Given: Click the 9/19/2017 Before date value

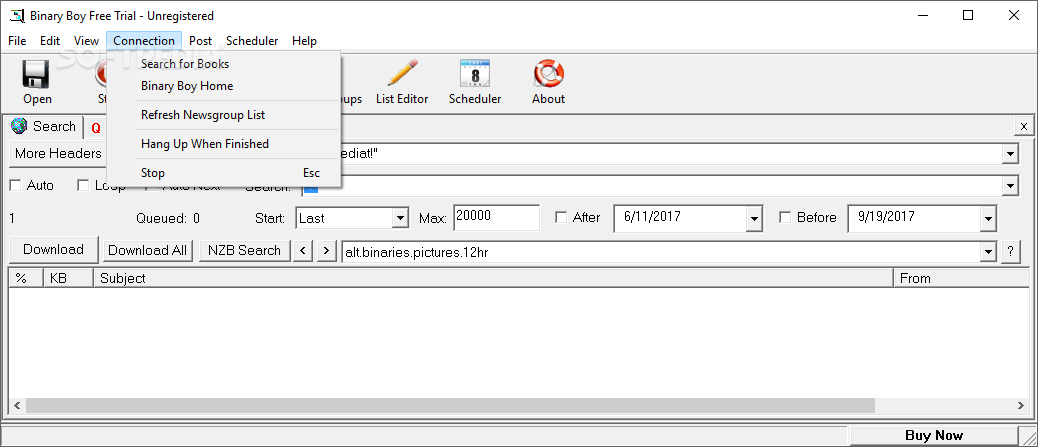Looking at the screenshot, I should [886, 217].
